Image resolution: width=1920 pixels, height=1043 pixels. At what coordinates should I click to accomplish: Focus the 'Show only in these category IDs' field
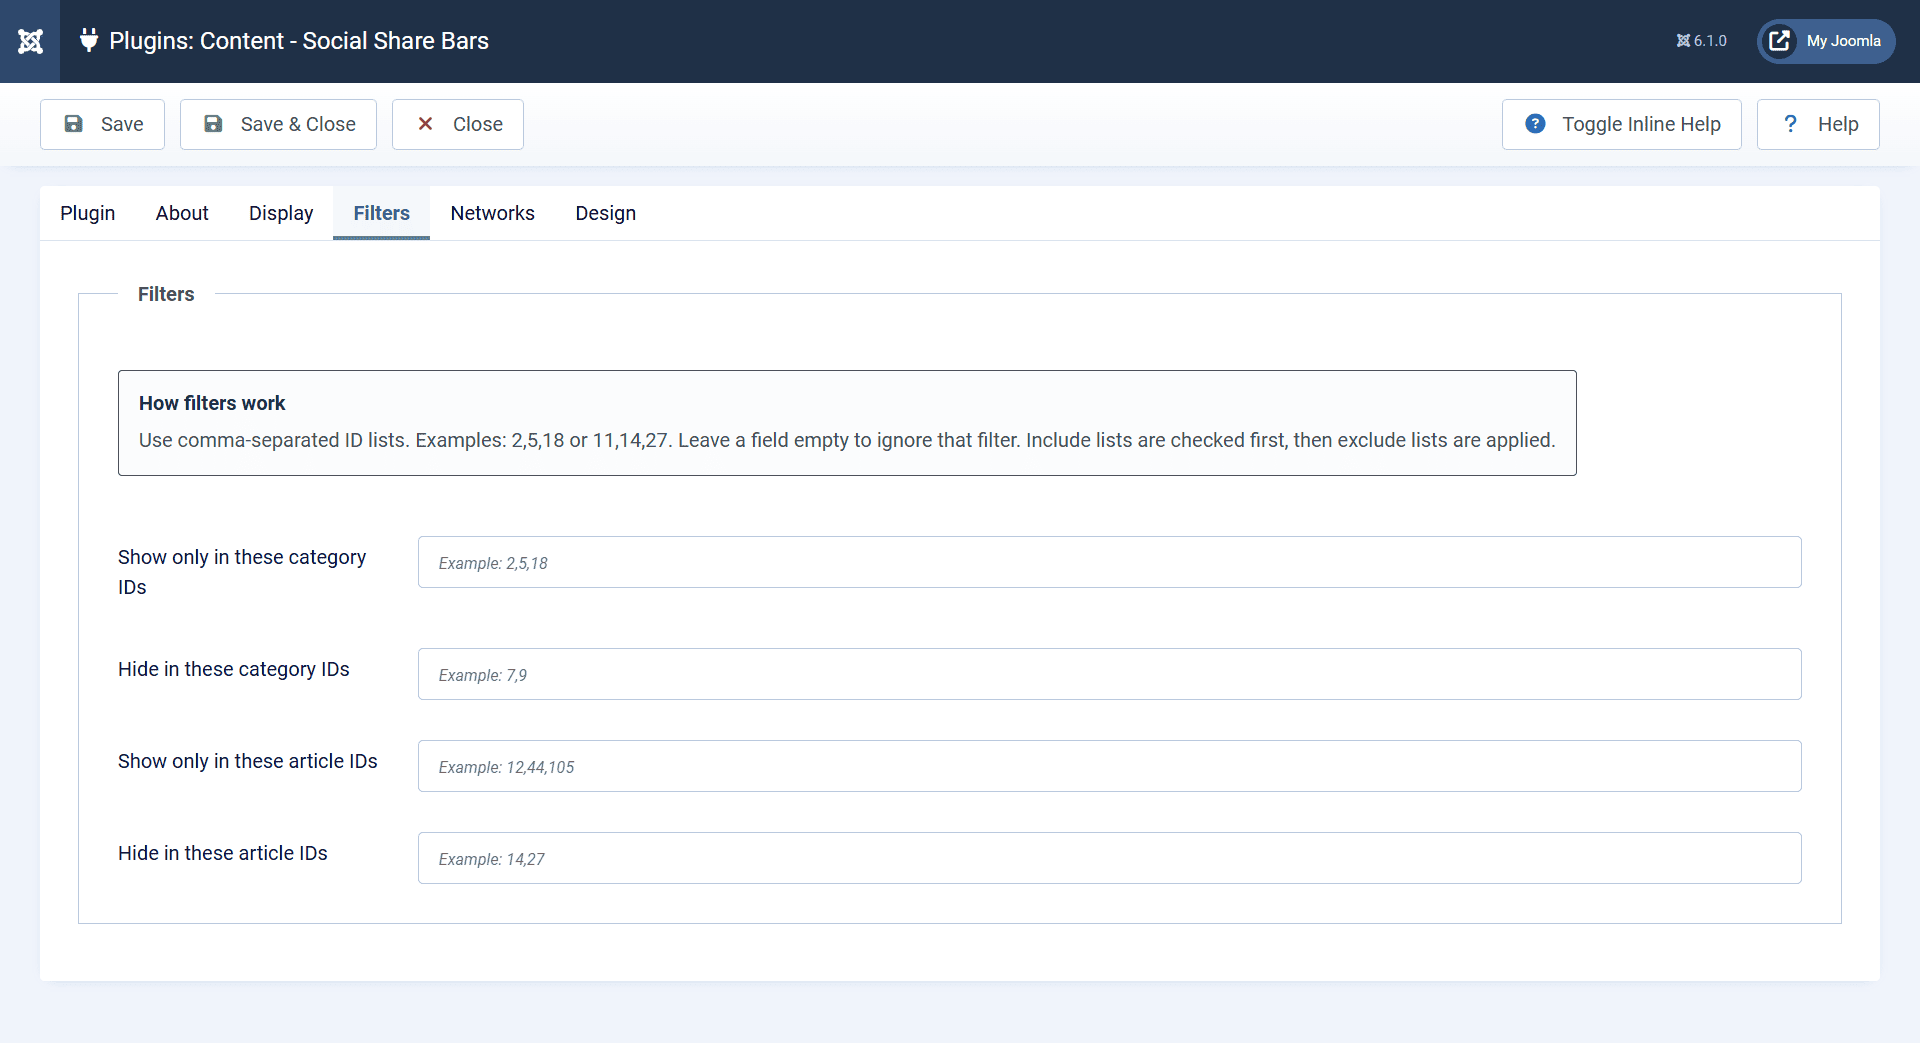1109,562
